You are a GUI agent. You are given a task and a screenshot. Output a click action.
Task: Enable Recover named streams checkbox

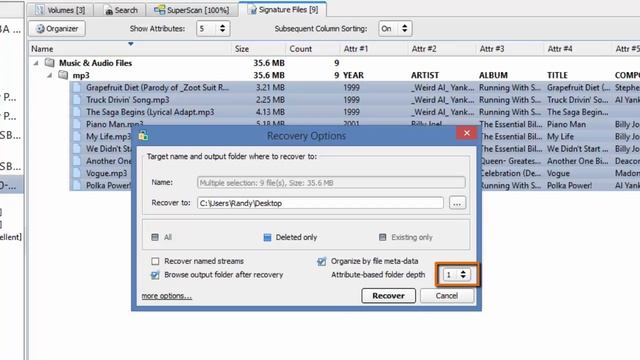[155, 261]
